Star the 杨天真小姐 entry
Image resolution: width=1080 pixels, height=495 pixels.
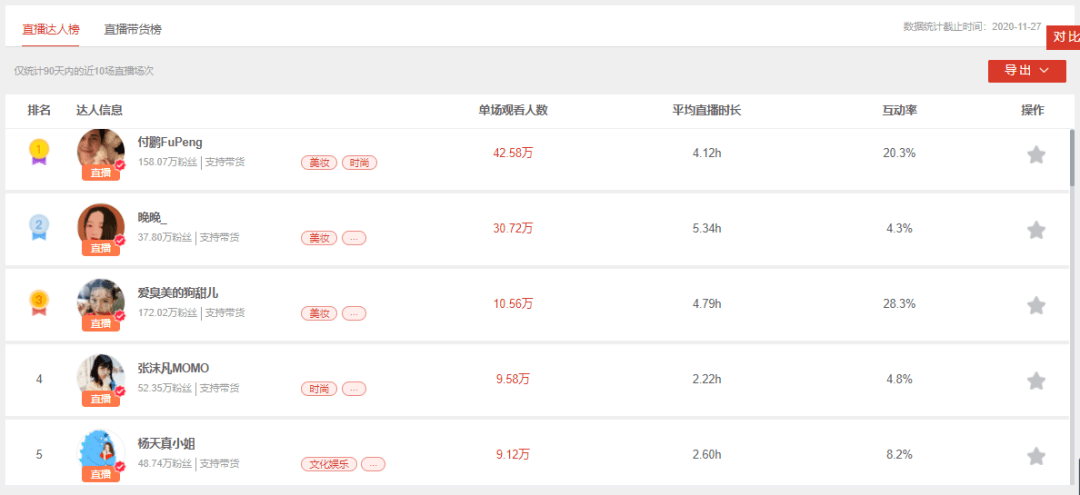click(x=1036, y=456)
